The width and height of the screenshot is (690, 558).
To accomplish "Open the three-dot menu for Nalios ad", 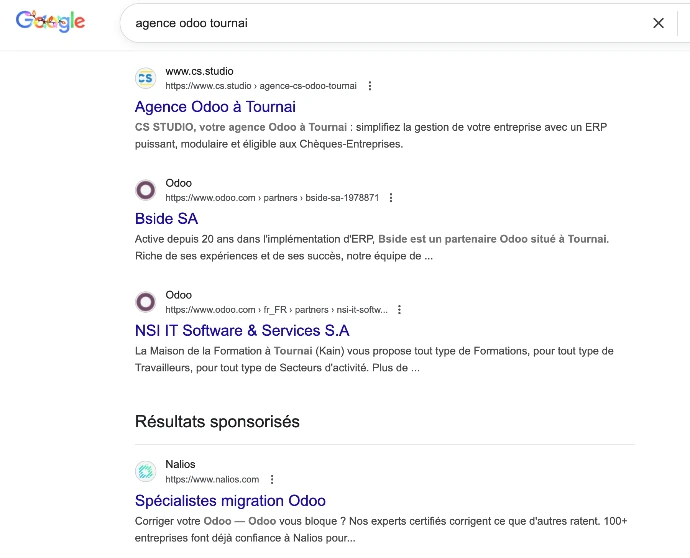I will pyautogui.click(x=272, y=480).
